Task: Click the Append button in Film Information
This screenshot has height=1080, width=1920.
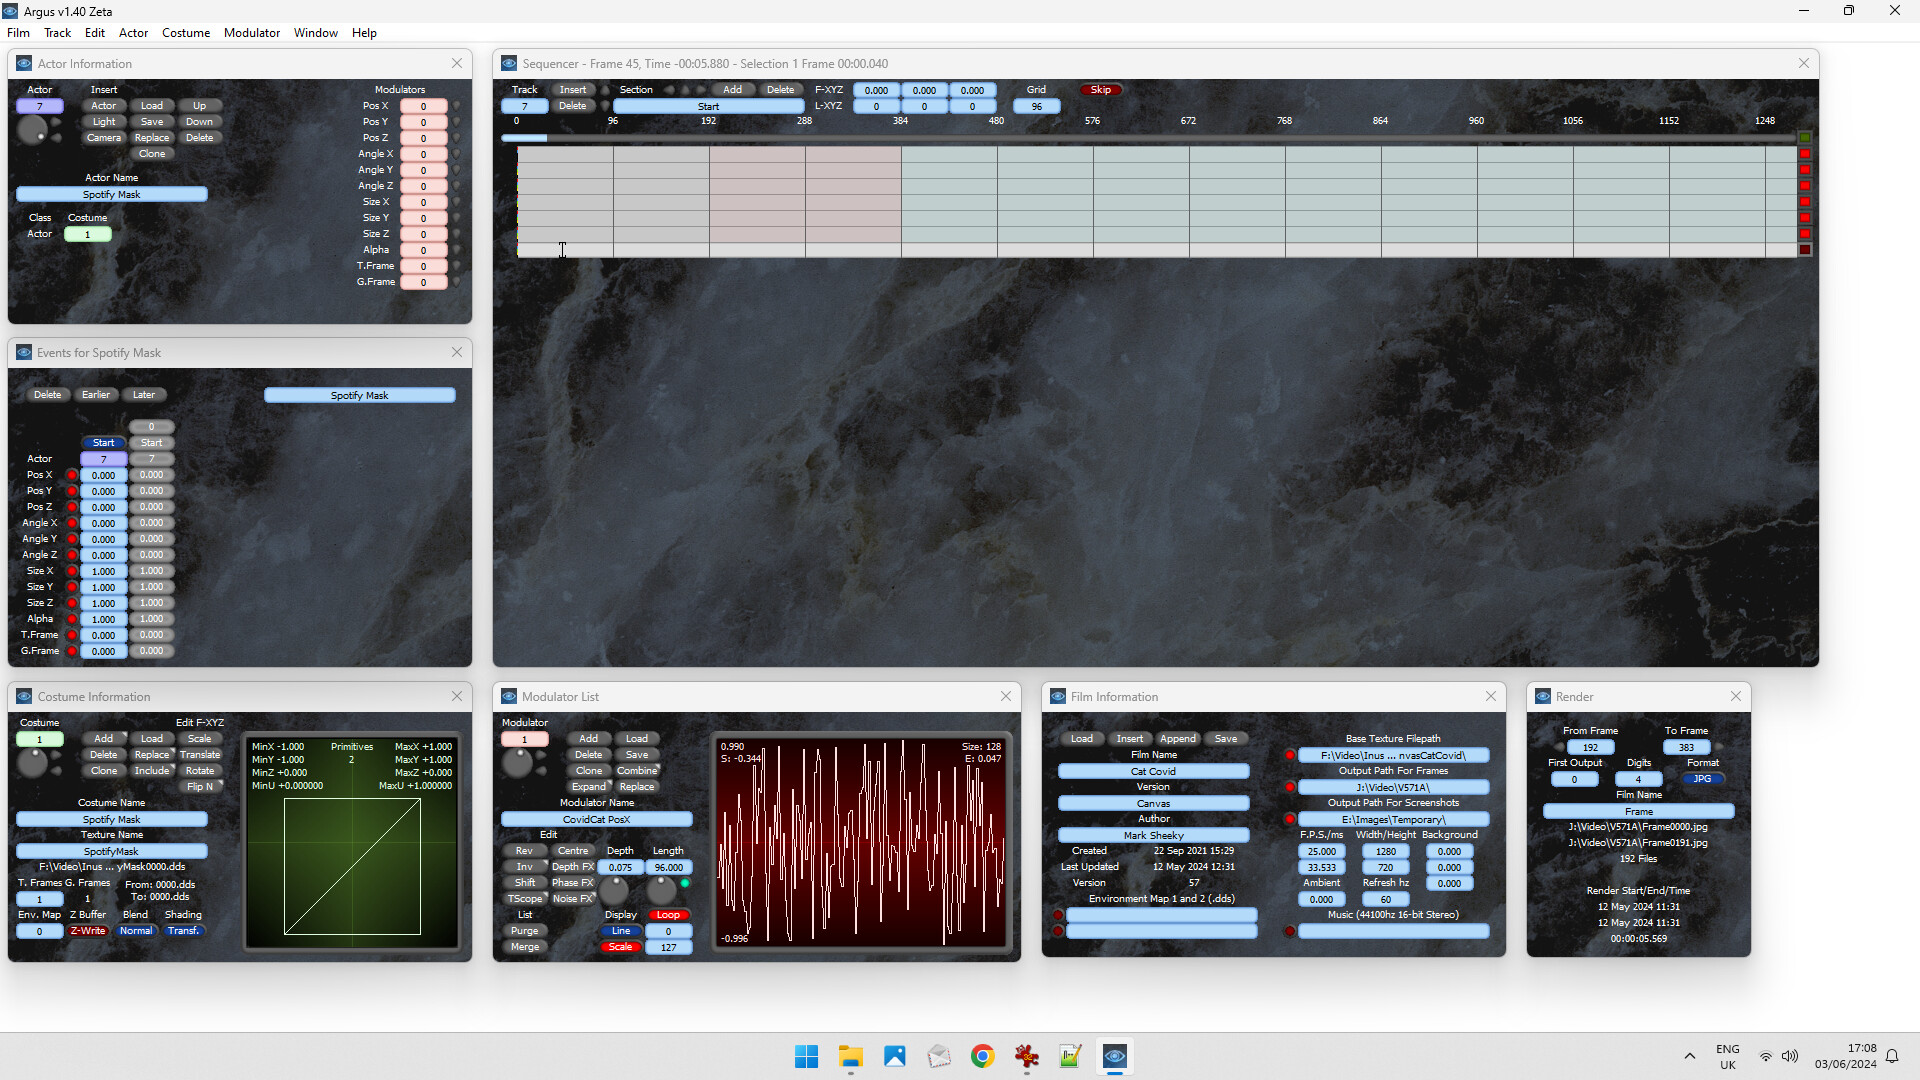Action: (x=1178, y=738)
